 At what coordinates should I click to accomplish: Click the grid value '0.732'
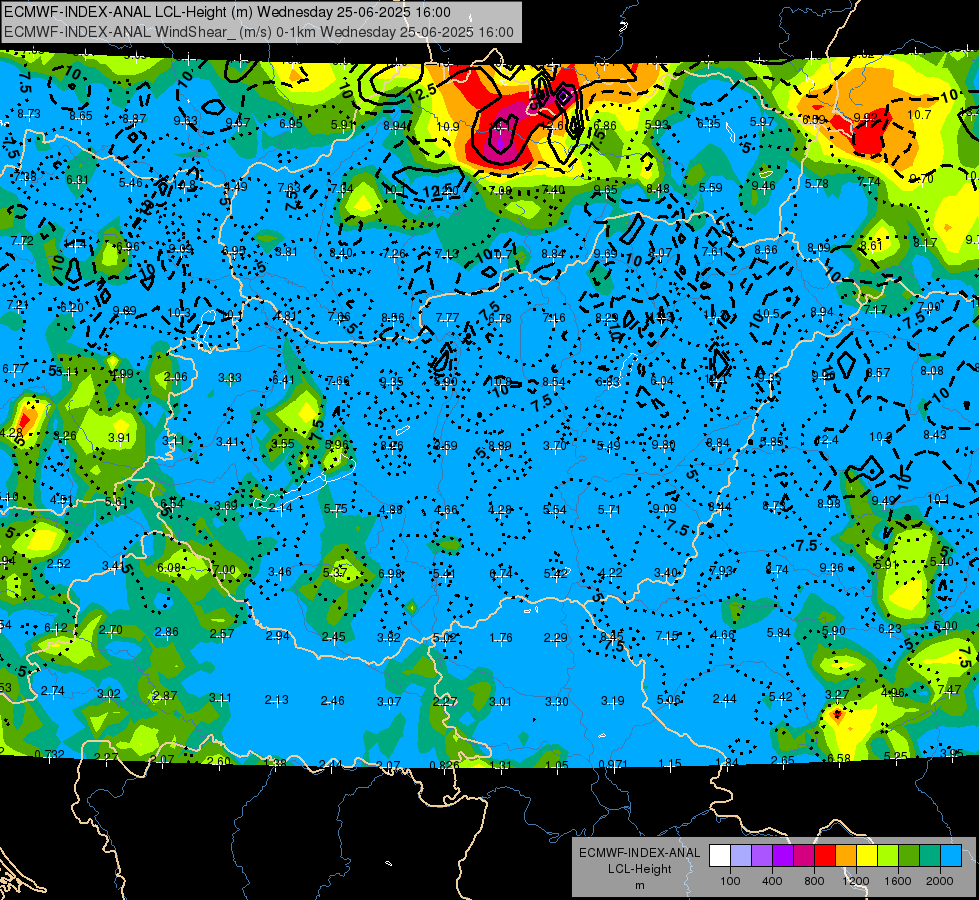coord(49,754)
